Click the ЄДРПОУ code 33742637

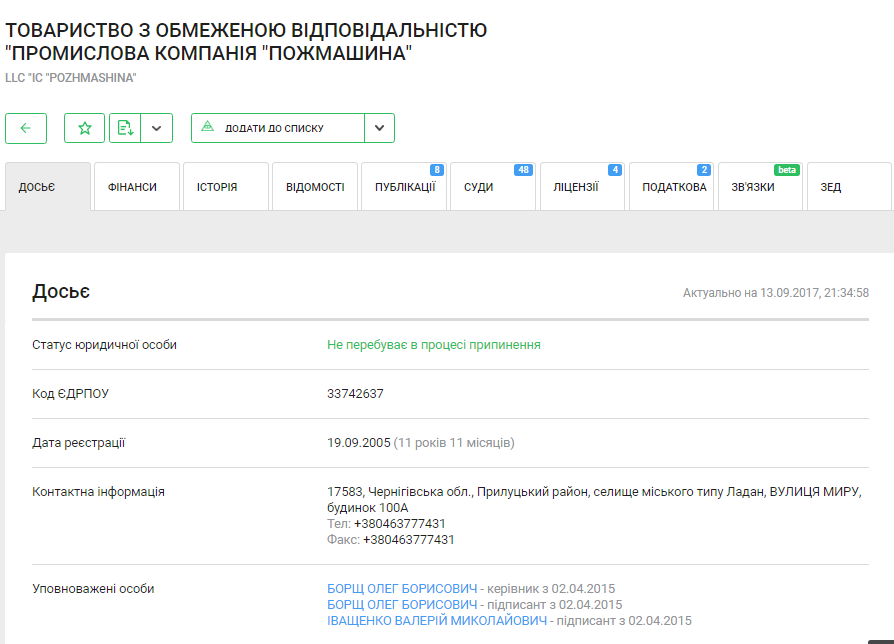pos(355,394)
